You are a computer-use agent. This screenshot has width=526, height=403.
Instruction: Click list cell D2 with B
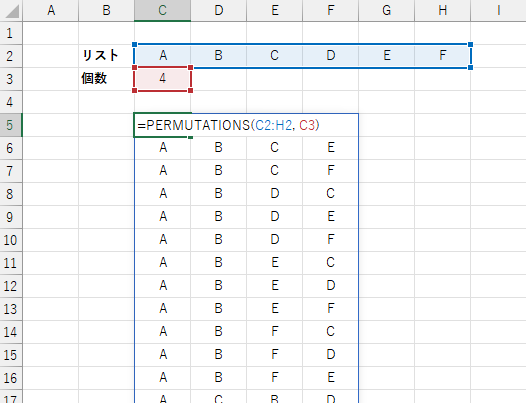click(x=219, y=56)
